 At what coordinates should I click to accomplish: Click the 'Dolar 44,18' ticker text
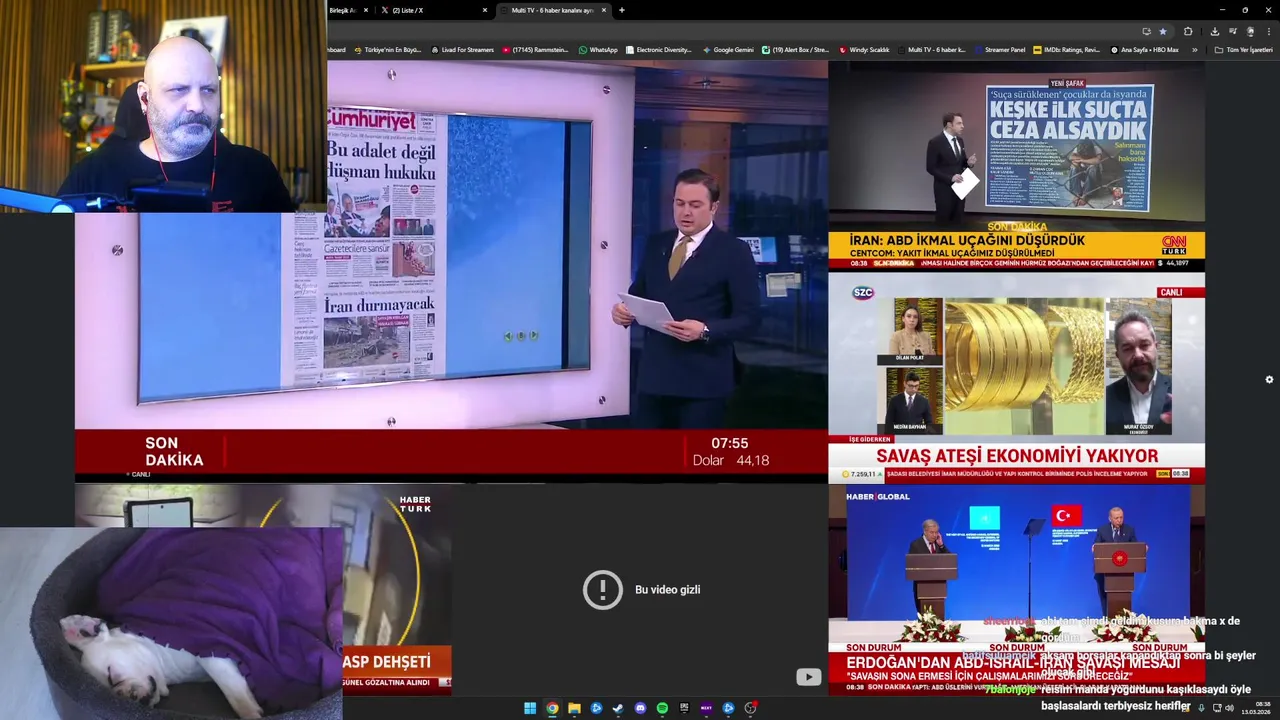(731, 461)
